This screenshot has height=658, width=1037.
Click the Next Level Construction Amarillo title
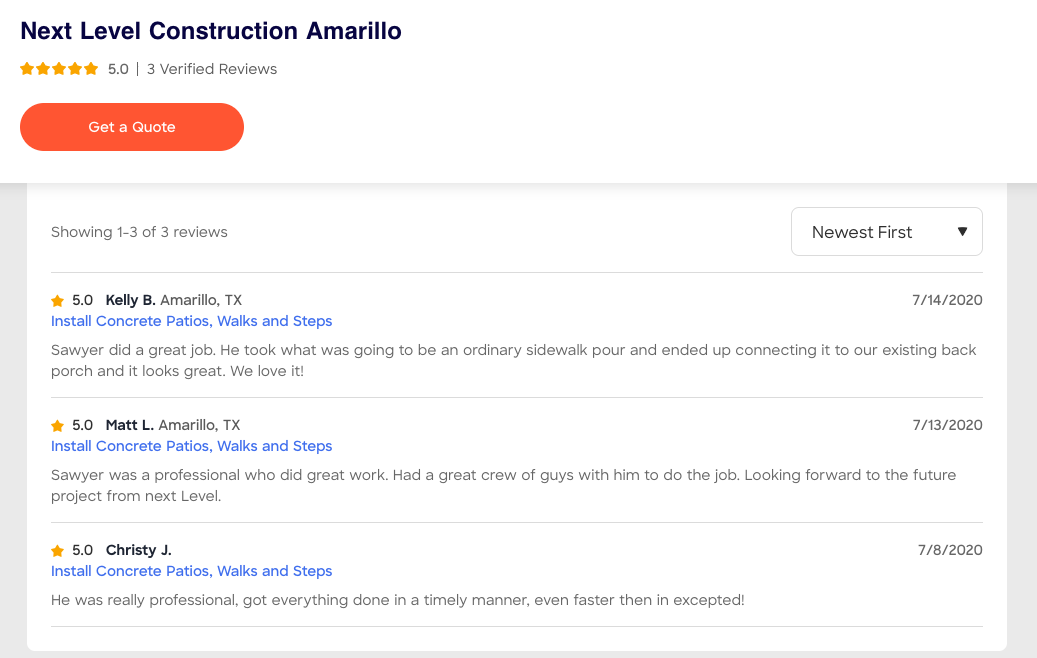(211, 31)
